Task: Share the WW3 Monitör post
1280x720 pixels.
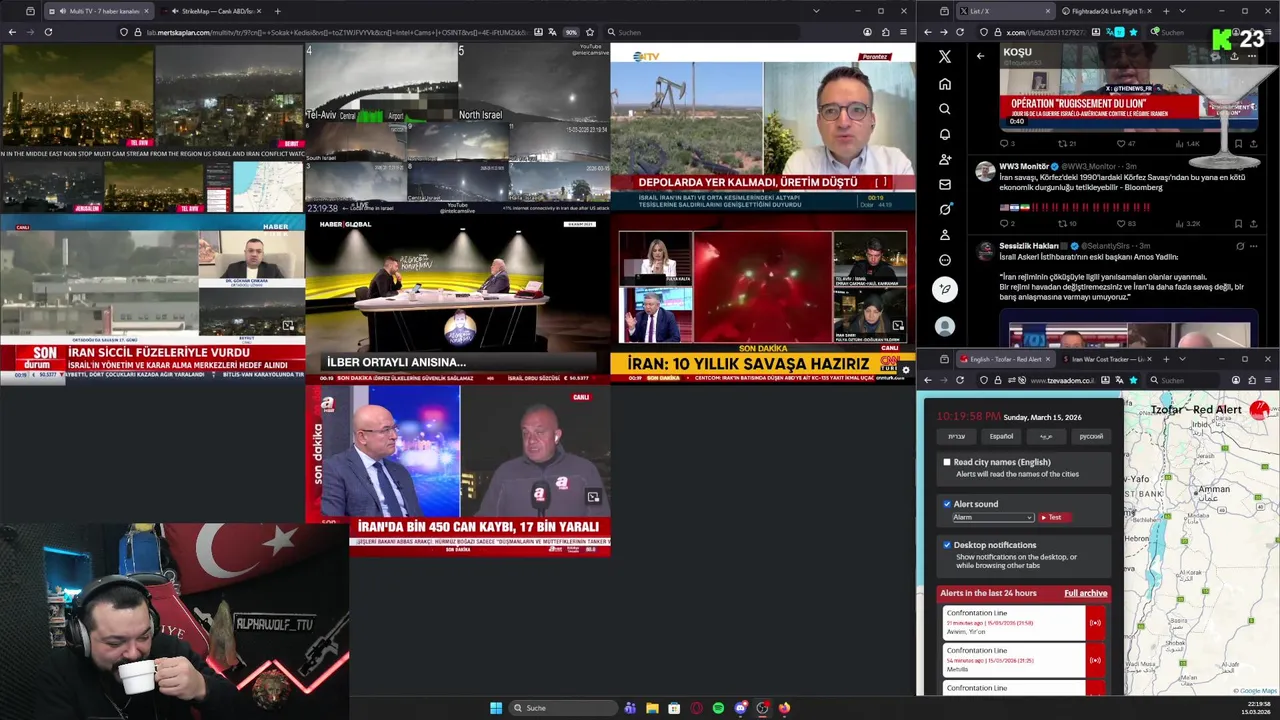Action: [x=1253, y=223]
